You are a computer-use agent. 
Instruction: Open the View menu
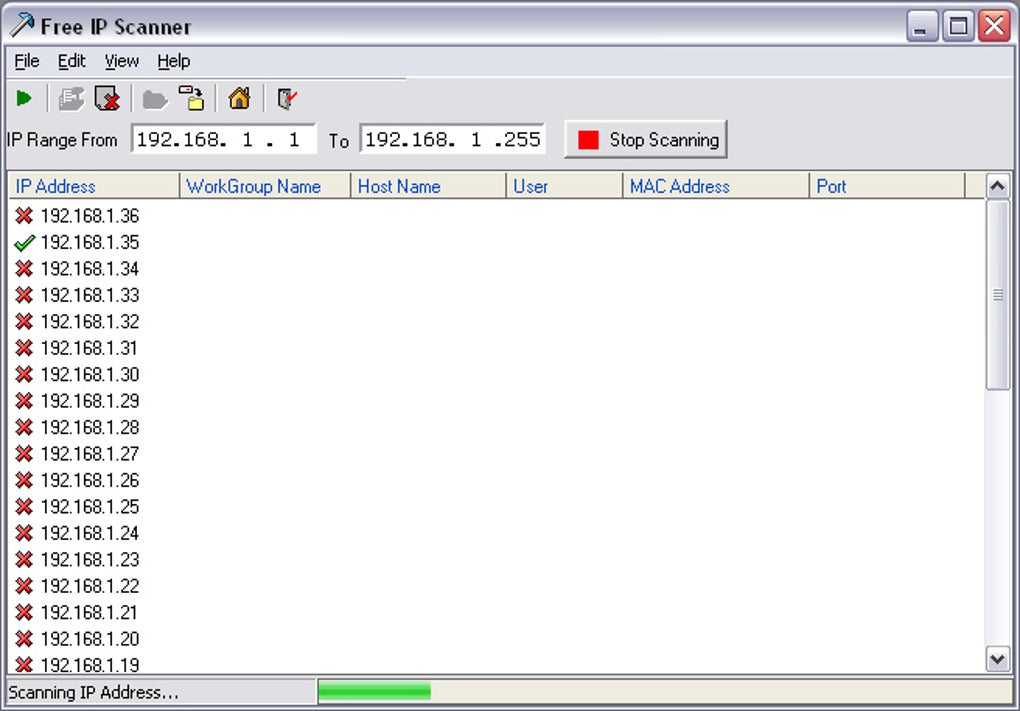[x=122, y=61]
